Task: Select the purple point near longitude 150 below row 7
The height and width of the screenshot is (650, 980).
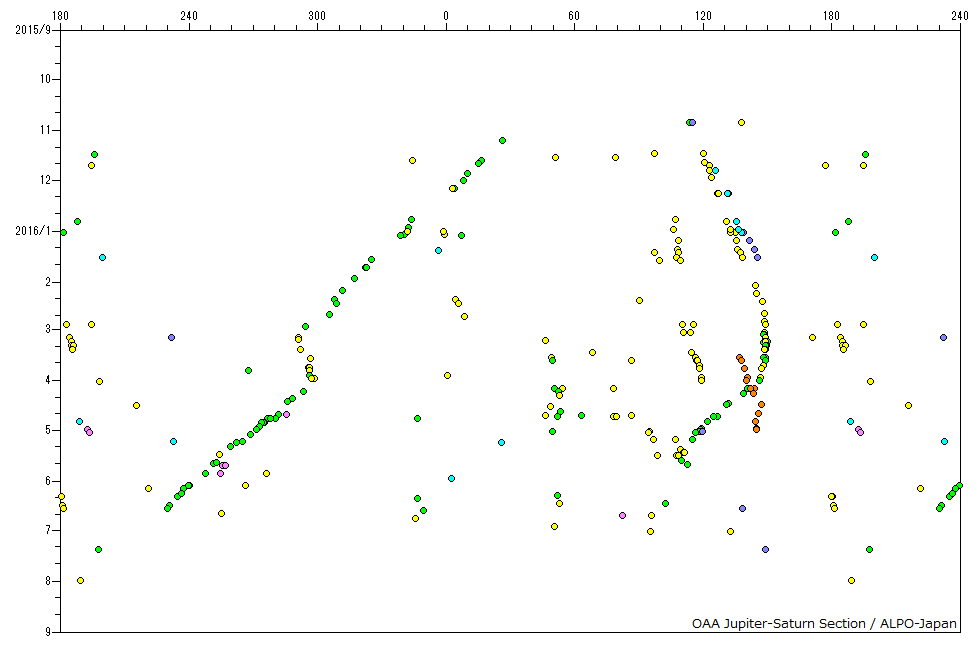Action: pyautogui.click(x=766, y=549)
